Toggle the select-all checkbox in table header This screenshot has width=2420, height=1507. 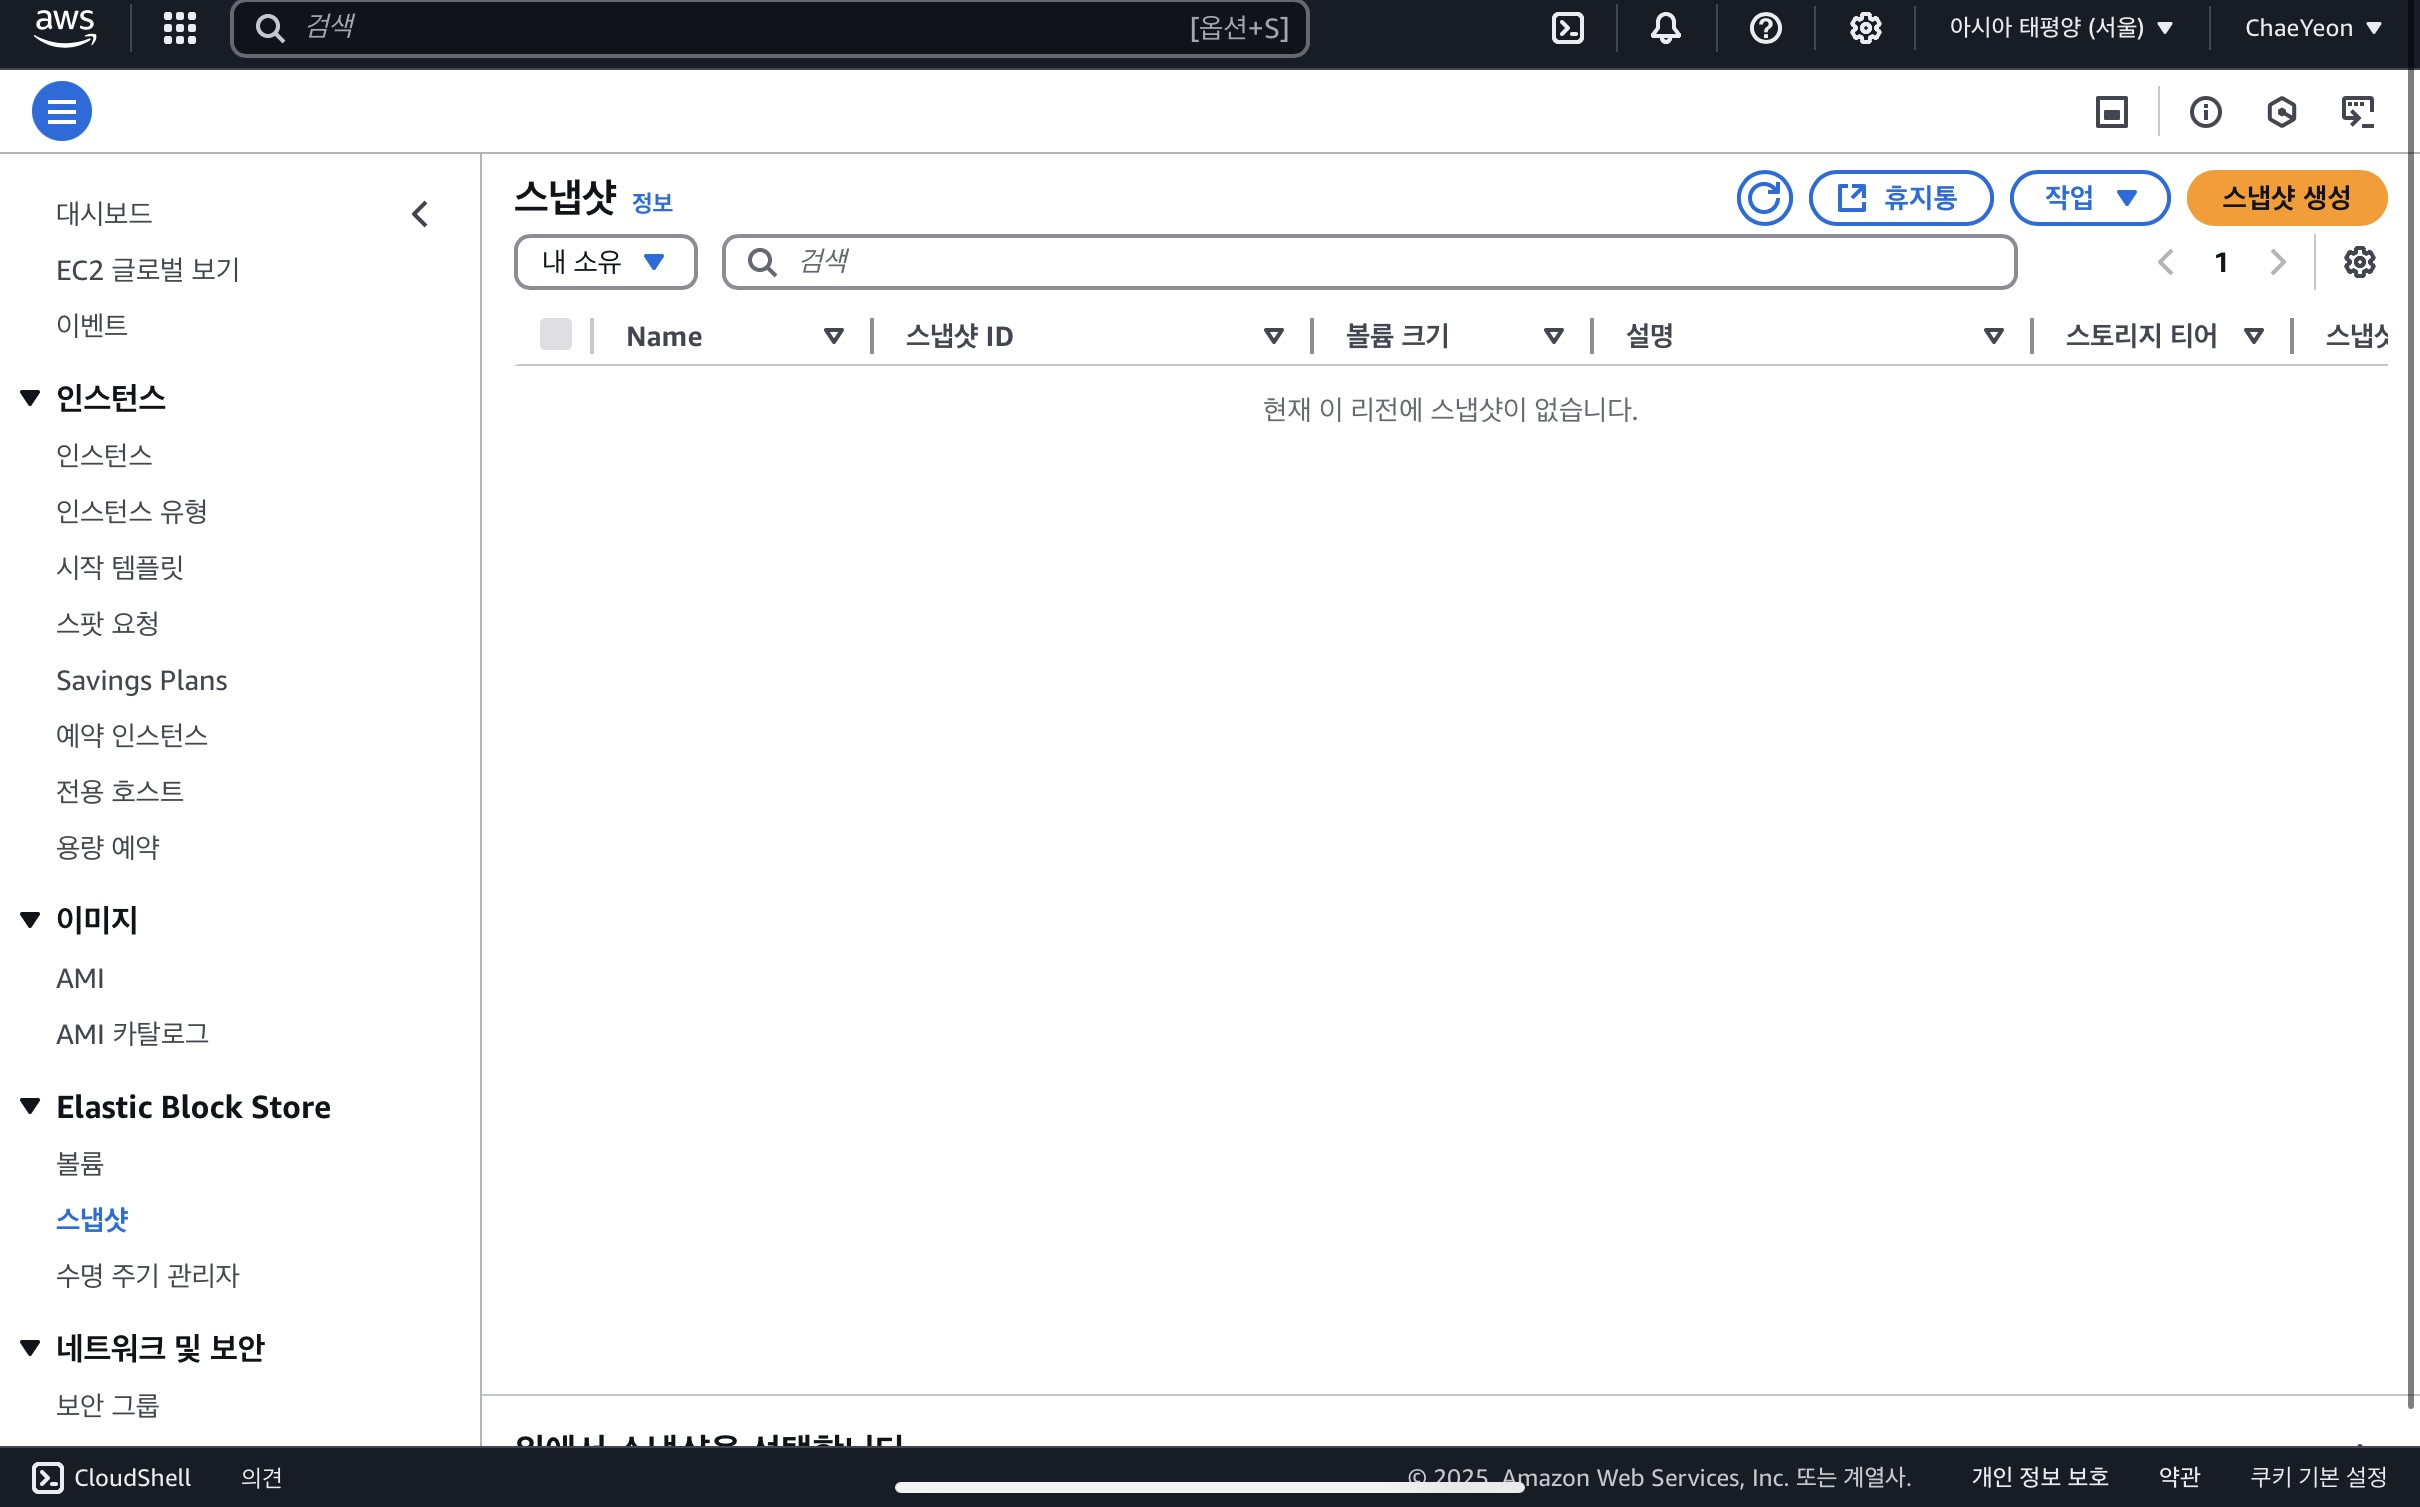tap(555, 335)
